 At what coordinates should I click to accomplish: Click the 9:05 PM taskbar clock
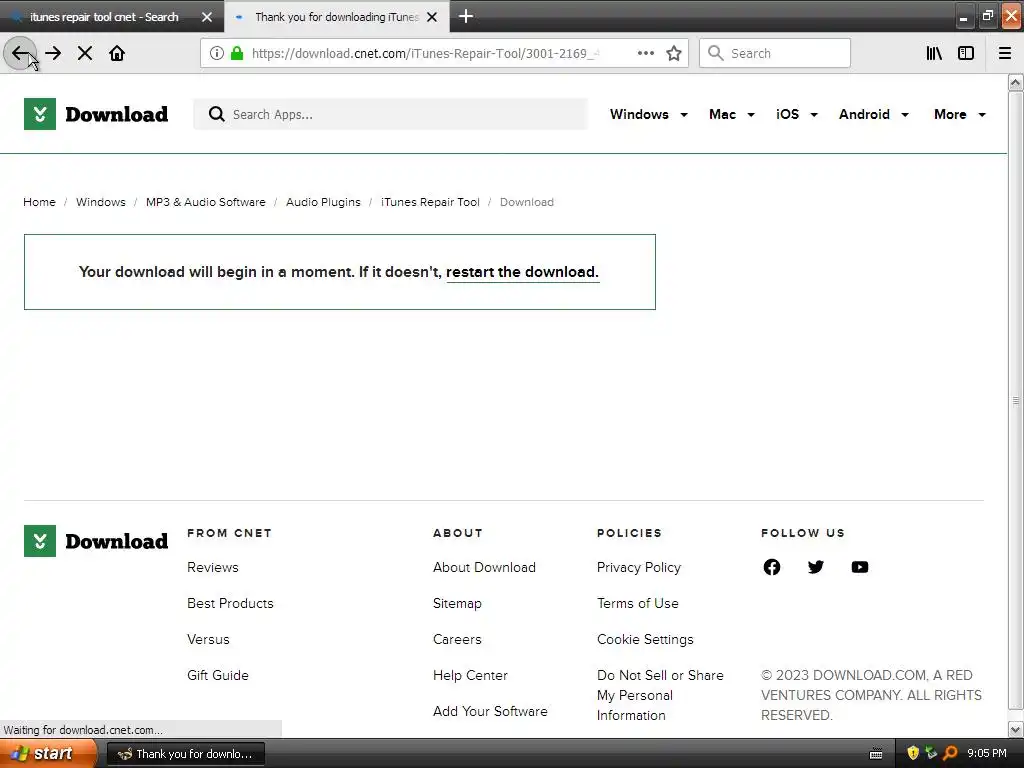pos(987,754)
